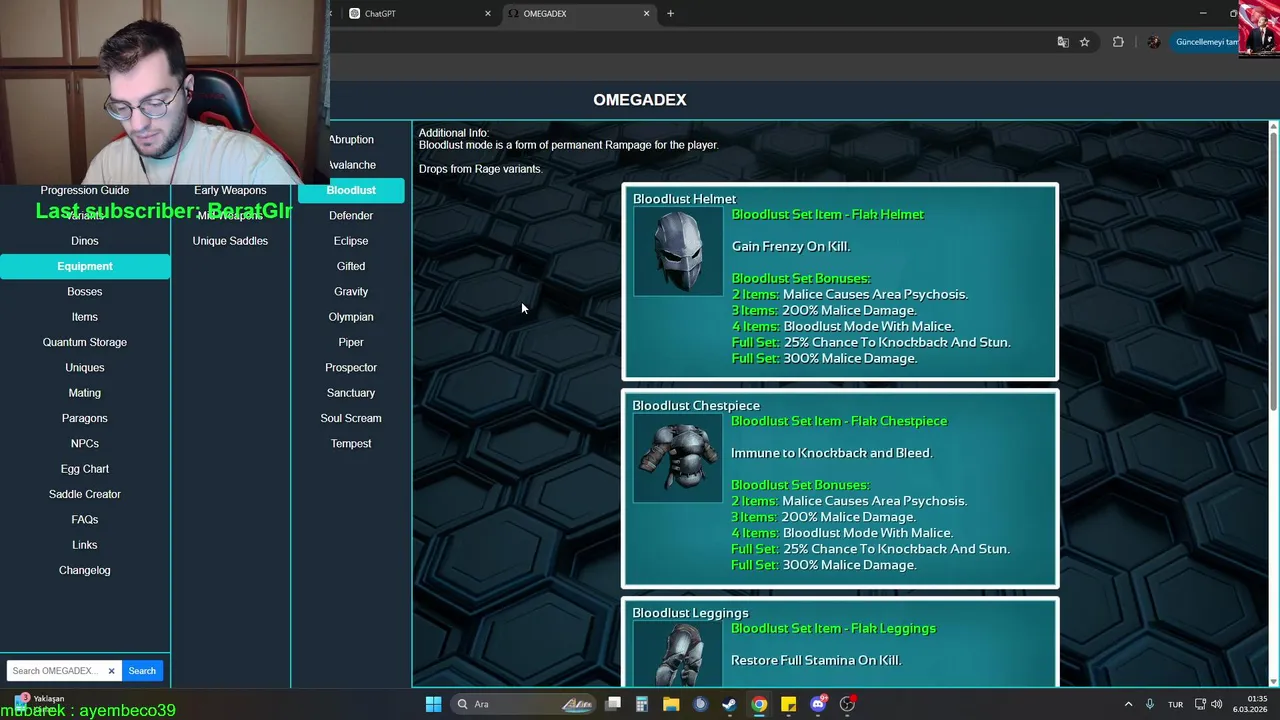The image size is (1280, 720).
Task: Open the Links page
Action: coord(85,545)
